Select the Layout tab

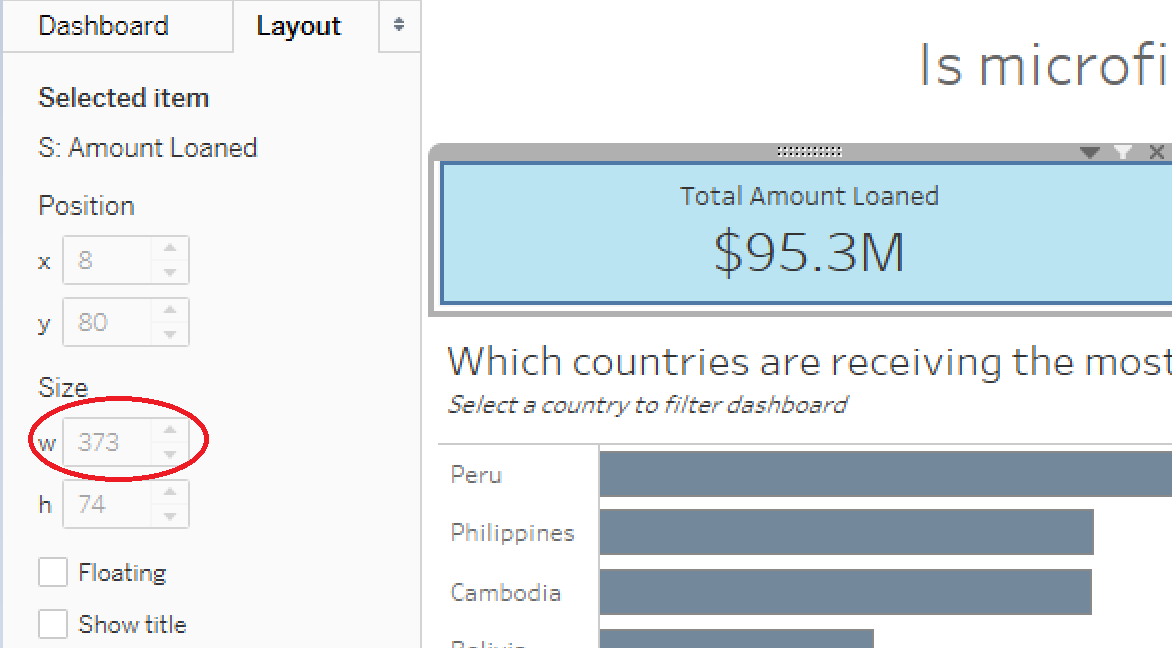pyautogui.click(x=299, y=26)
